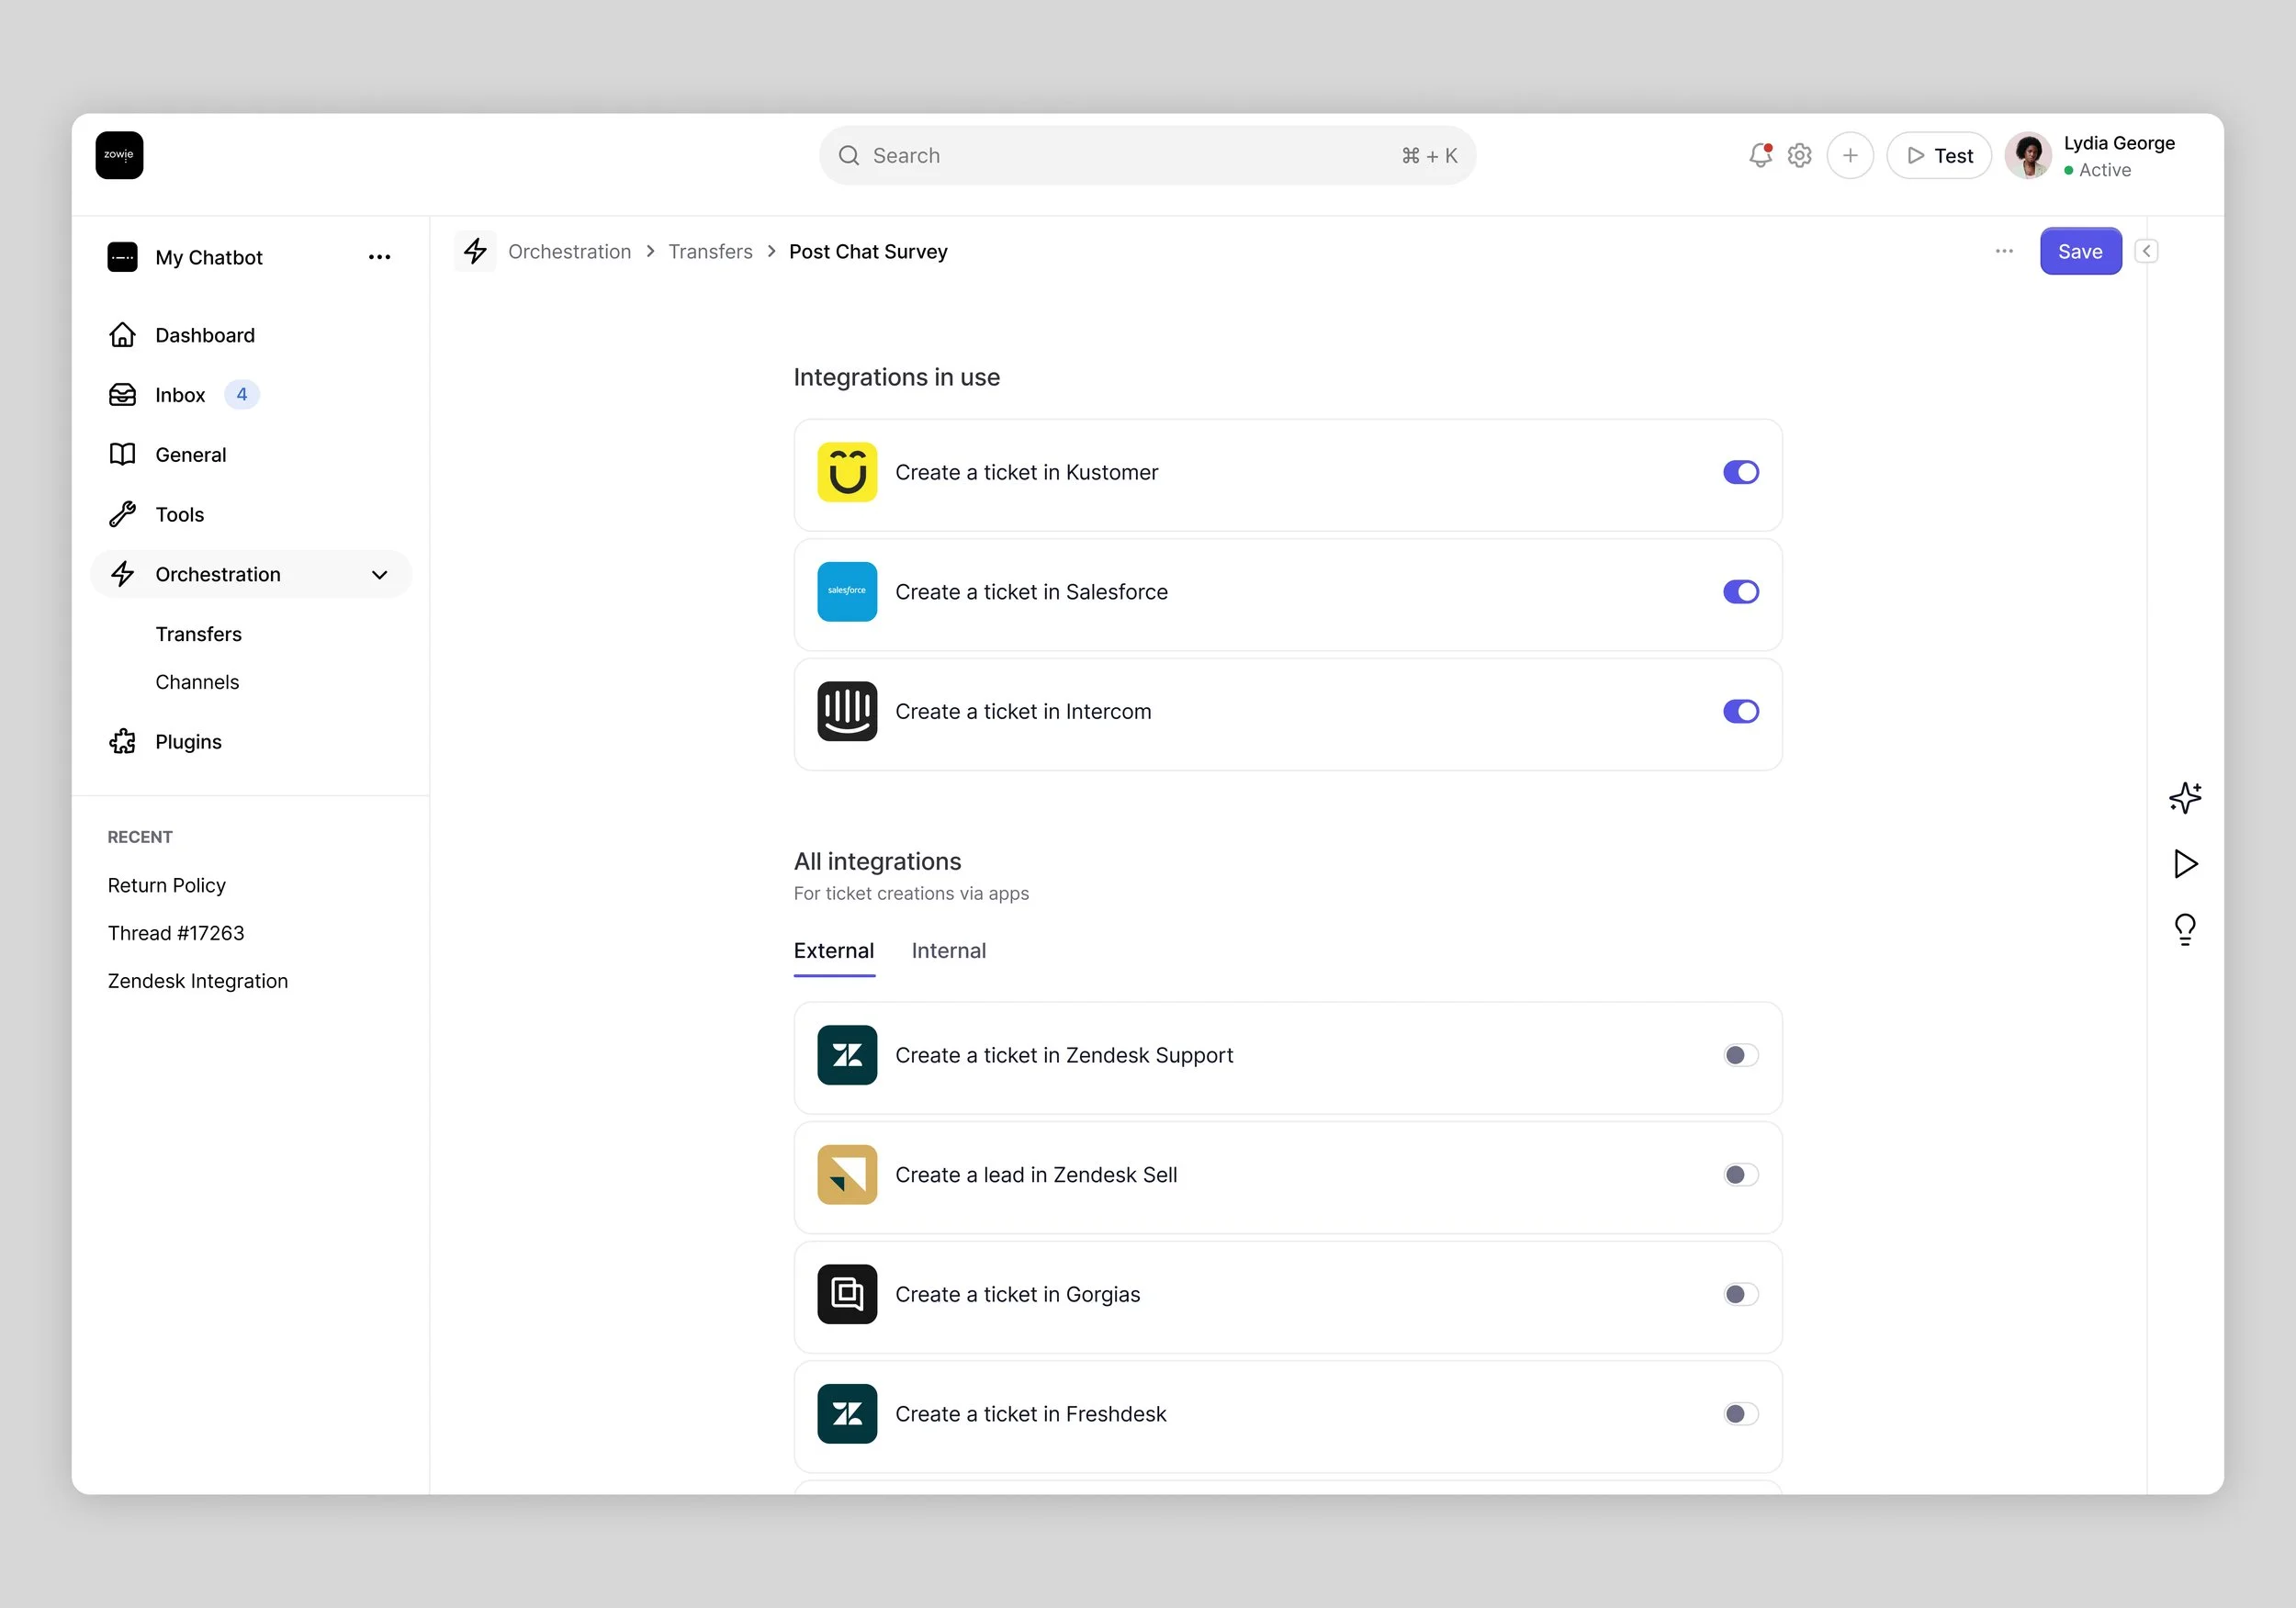Collapse the Orchestration sidebar section
This screenshot has width=2296, height=1608.
pyautogui.click(x=379, y=574)
